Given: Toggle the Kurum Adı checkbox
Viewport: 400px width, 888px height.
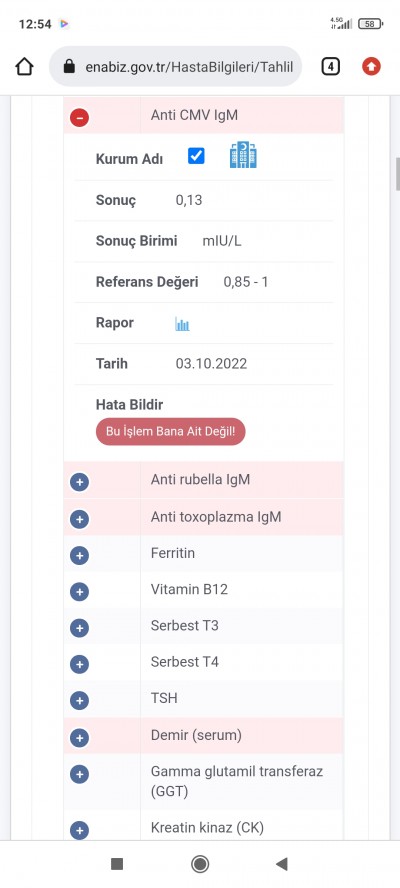Looking at the screenshot, I should pos(196,156).
